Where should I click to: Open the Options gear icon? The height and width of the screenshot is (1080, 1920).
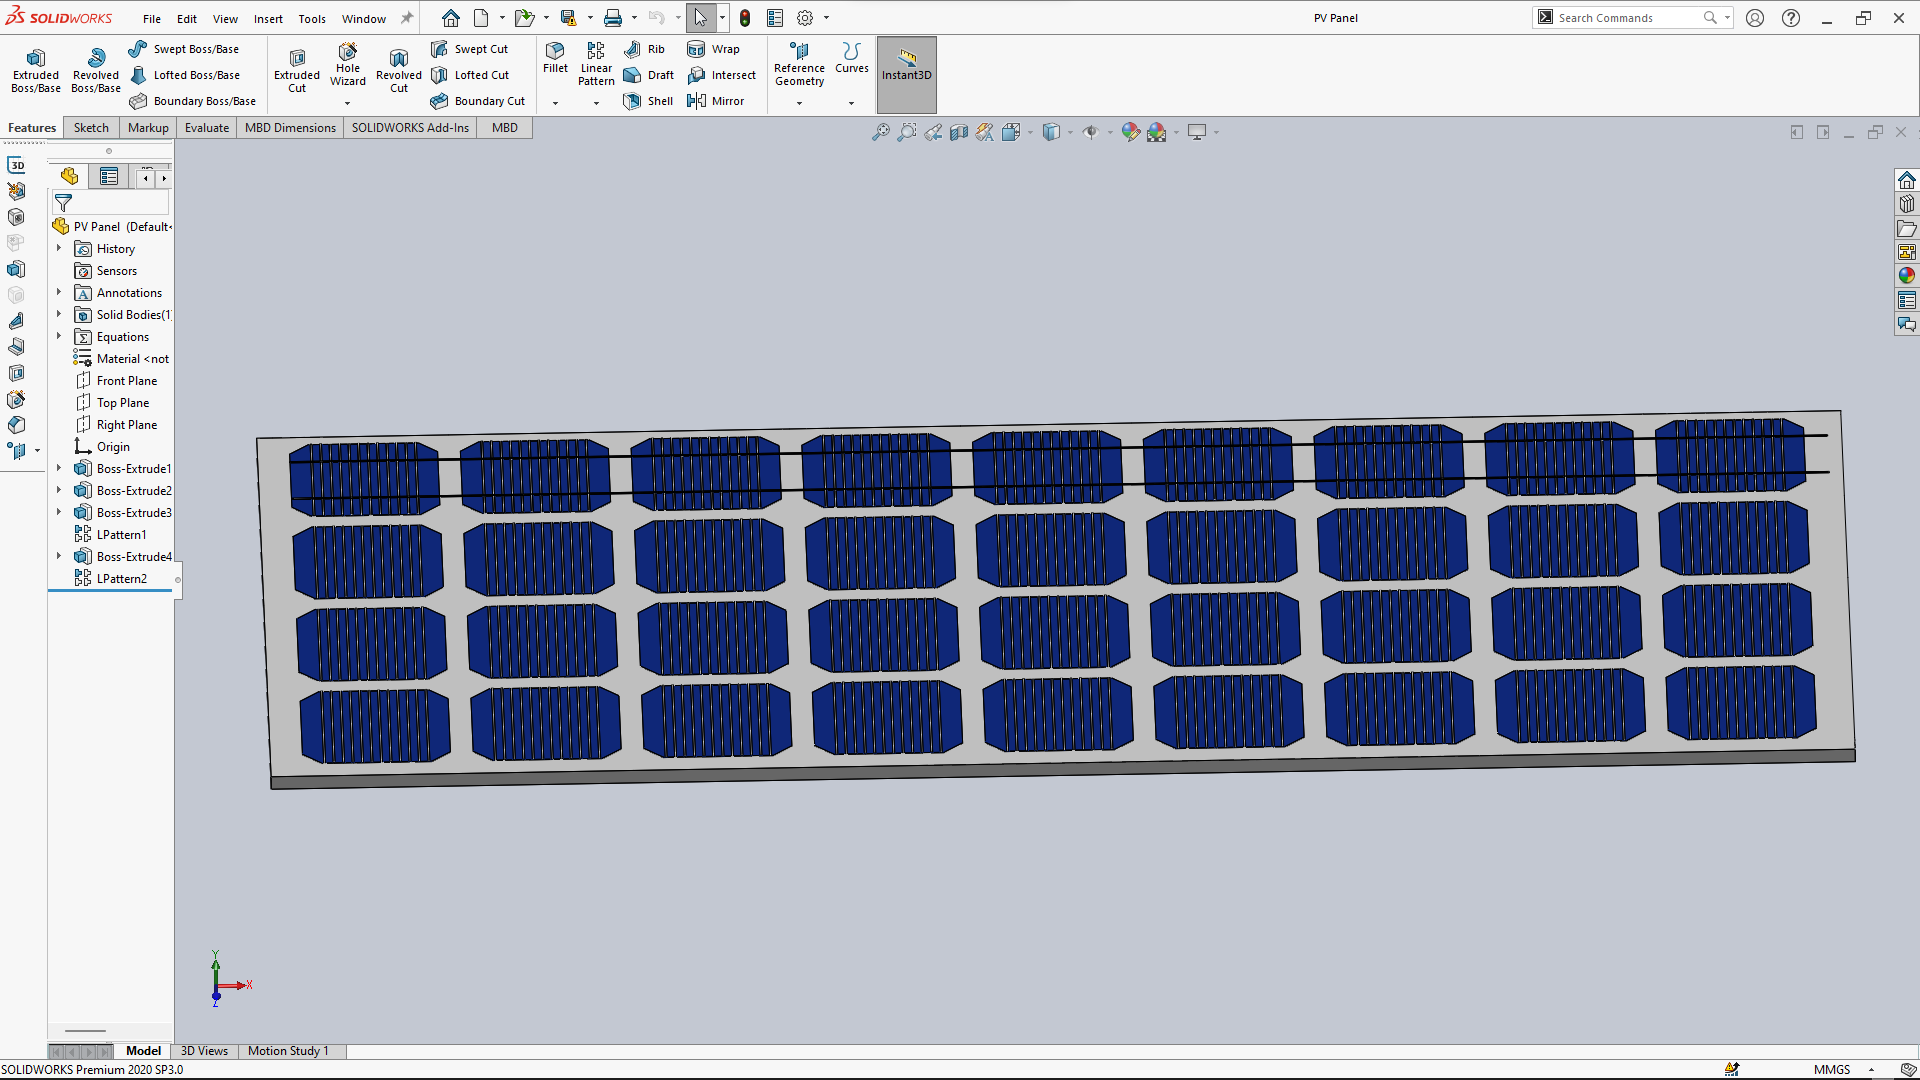(x=805, y=18)
